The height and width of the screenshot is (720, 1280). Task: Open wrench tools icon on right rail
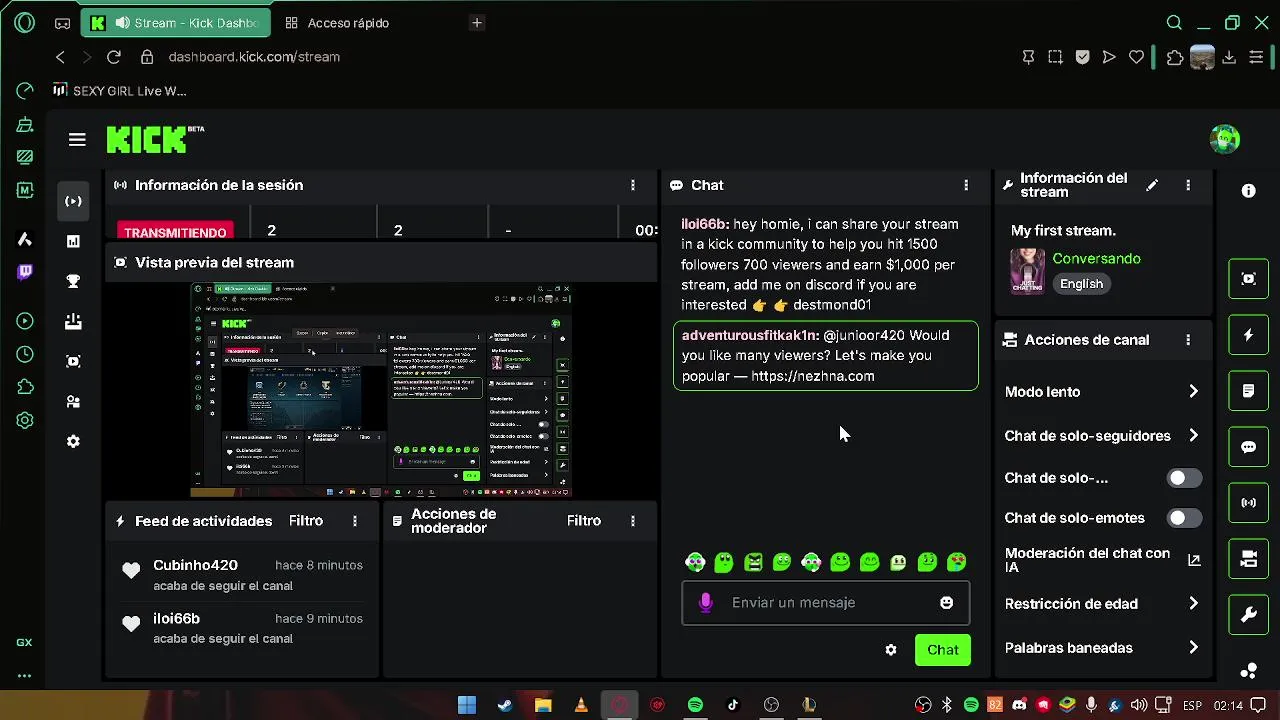(1248, 615)
